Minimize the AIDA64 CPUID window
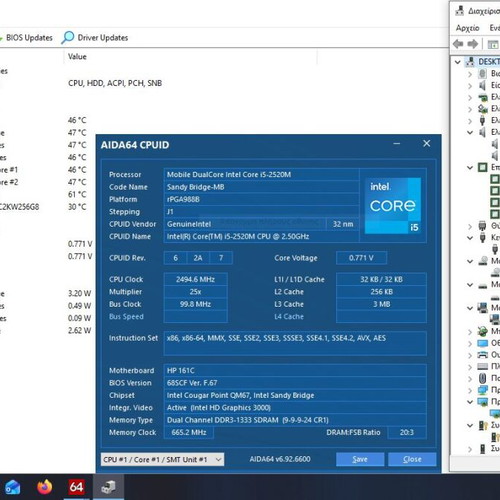This screenshot has height=500, width=500. (x=397, y=144)
